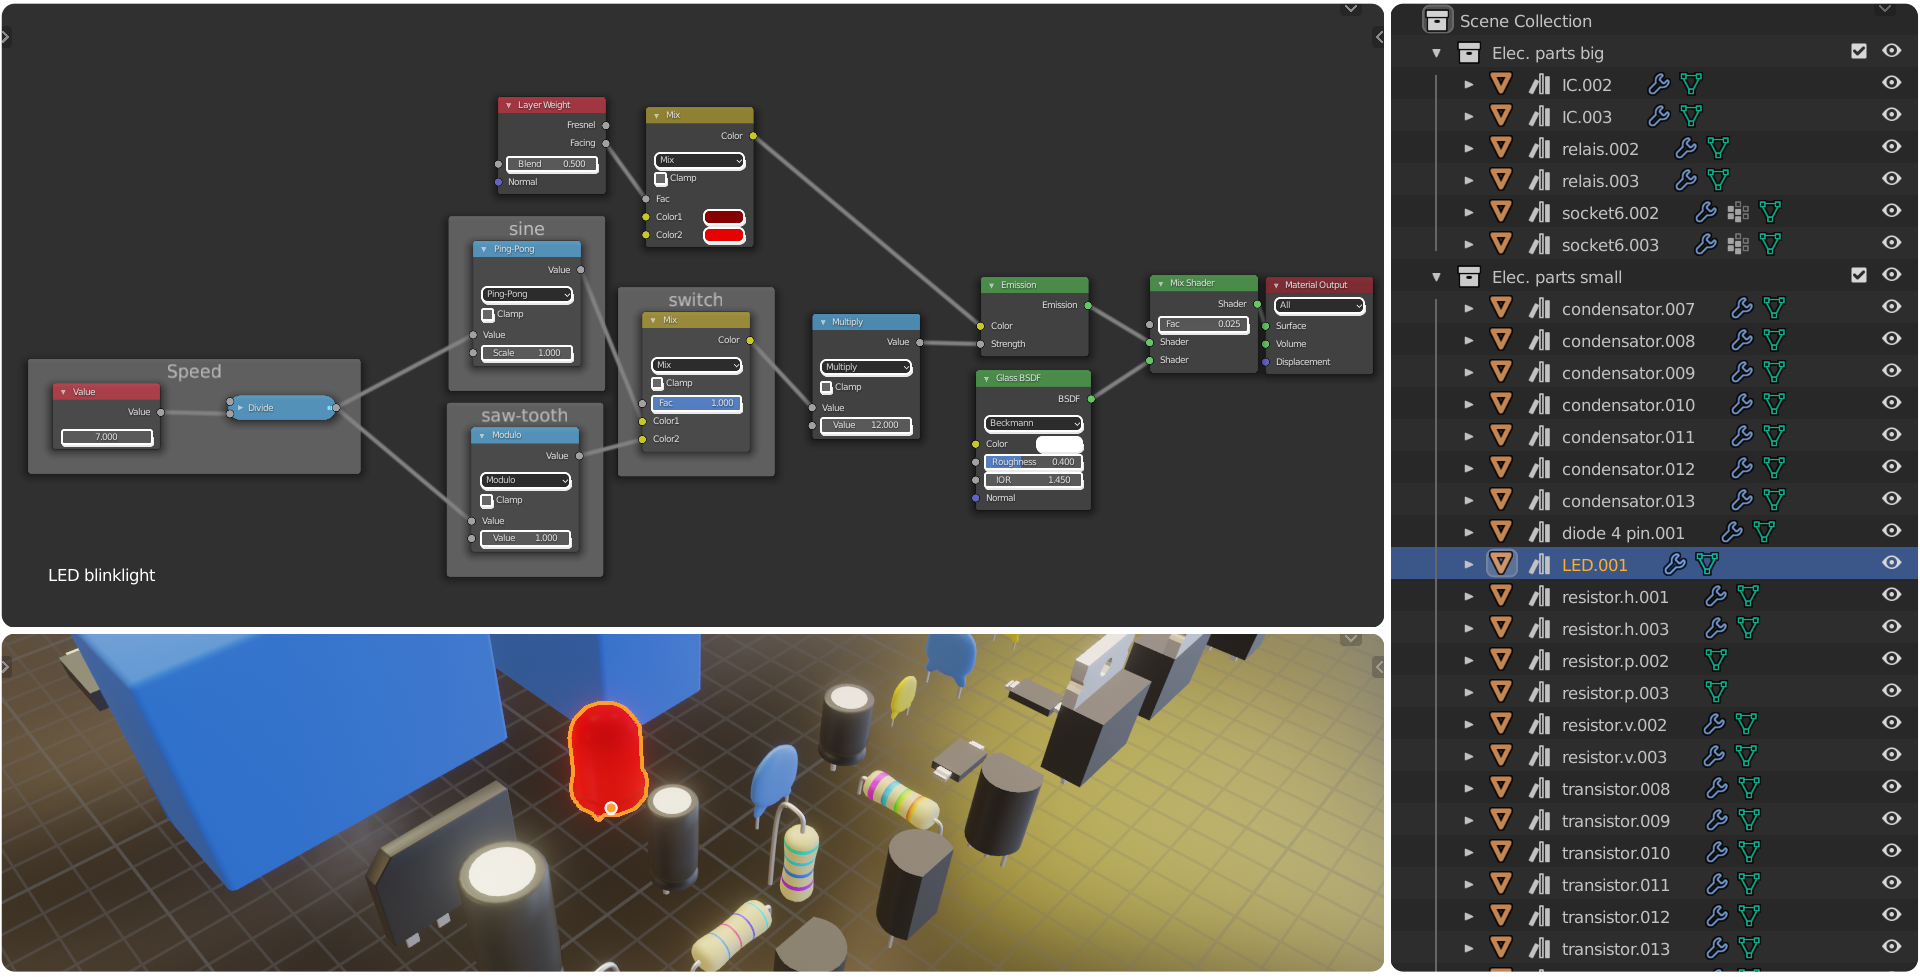Exclude the Elec. parts big collection checkbox

[1859, 52]
